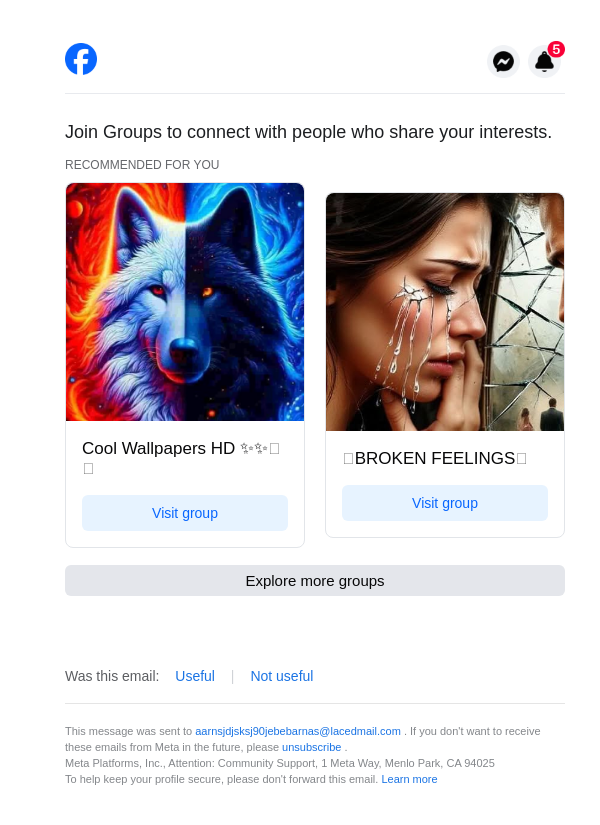Open the crying woman group image
The image size is (600, 825).
(445, 312)
